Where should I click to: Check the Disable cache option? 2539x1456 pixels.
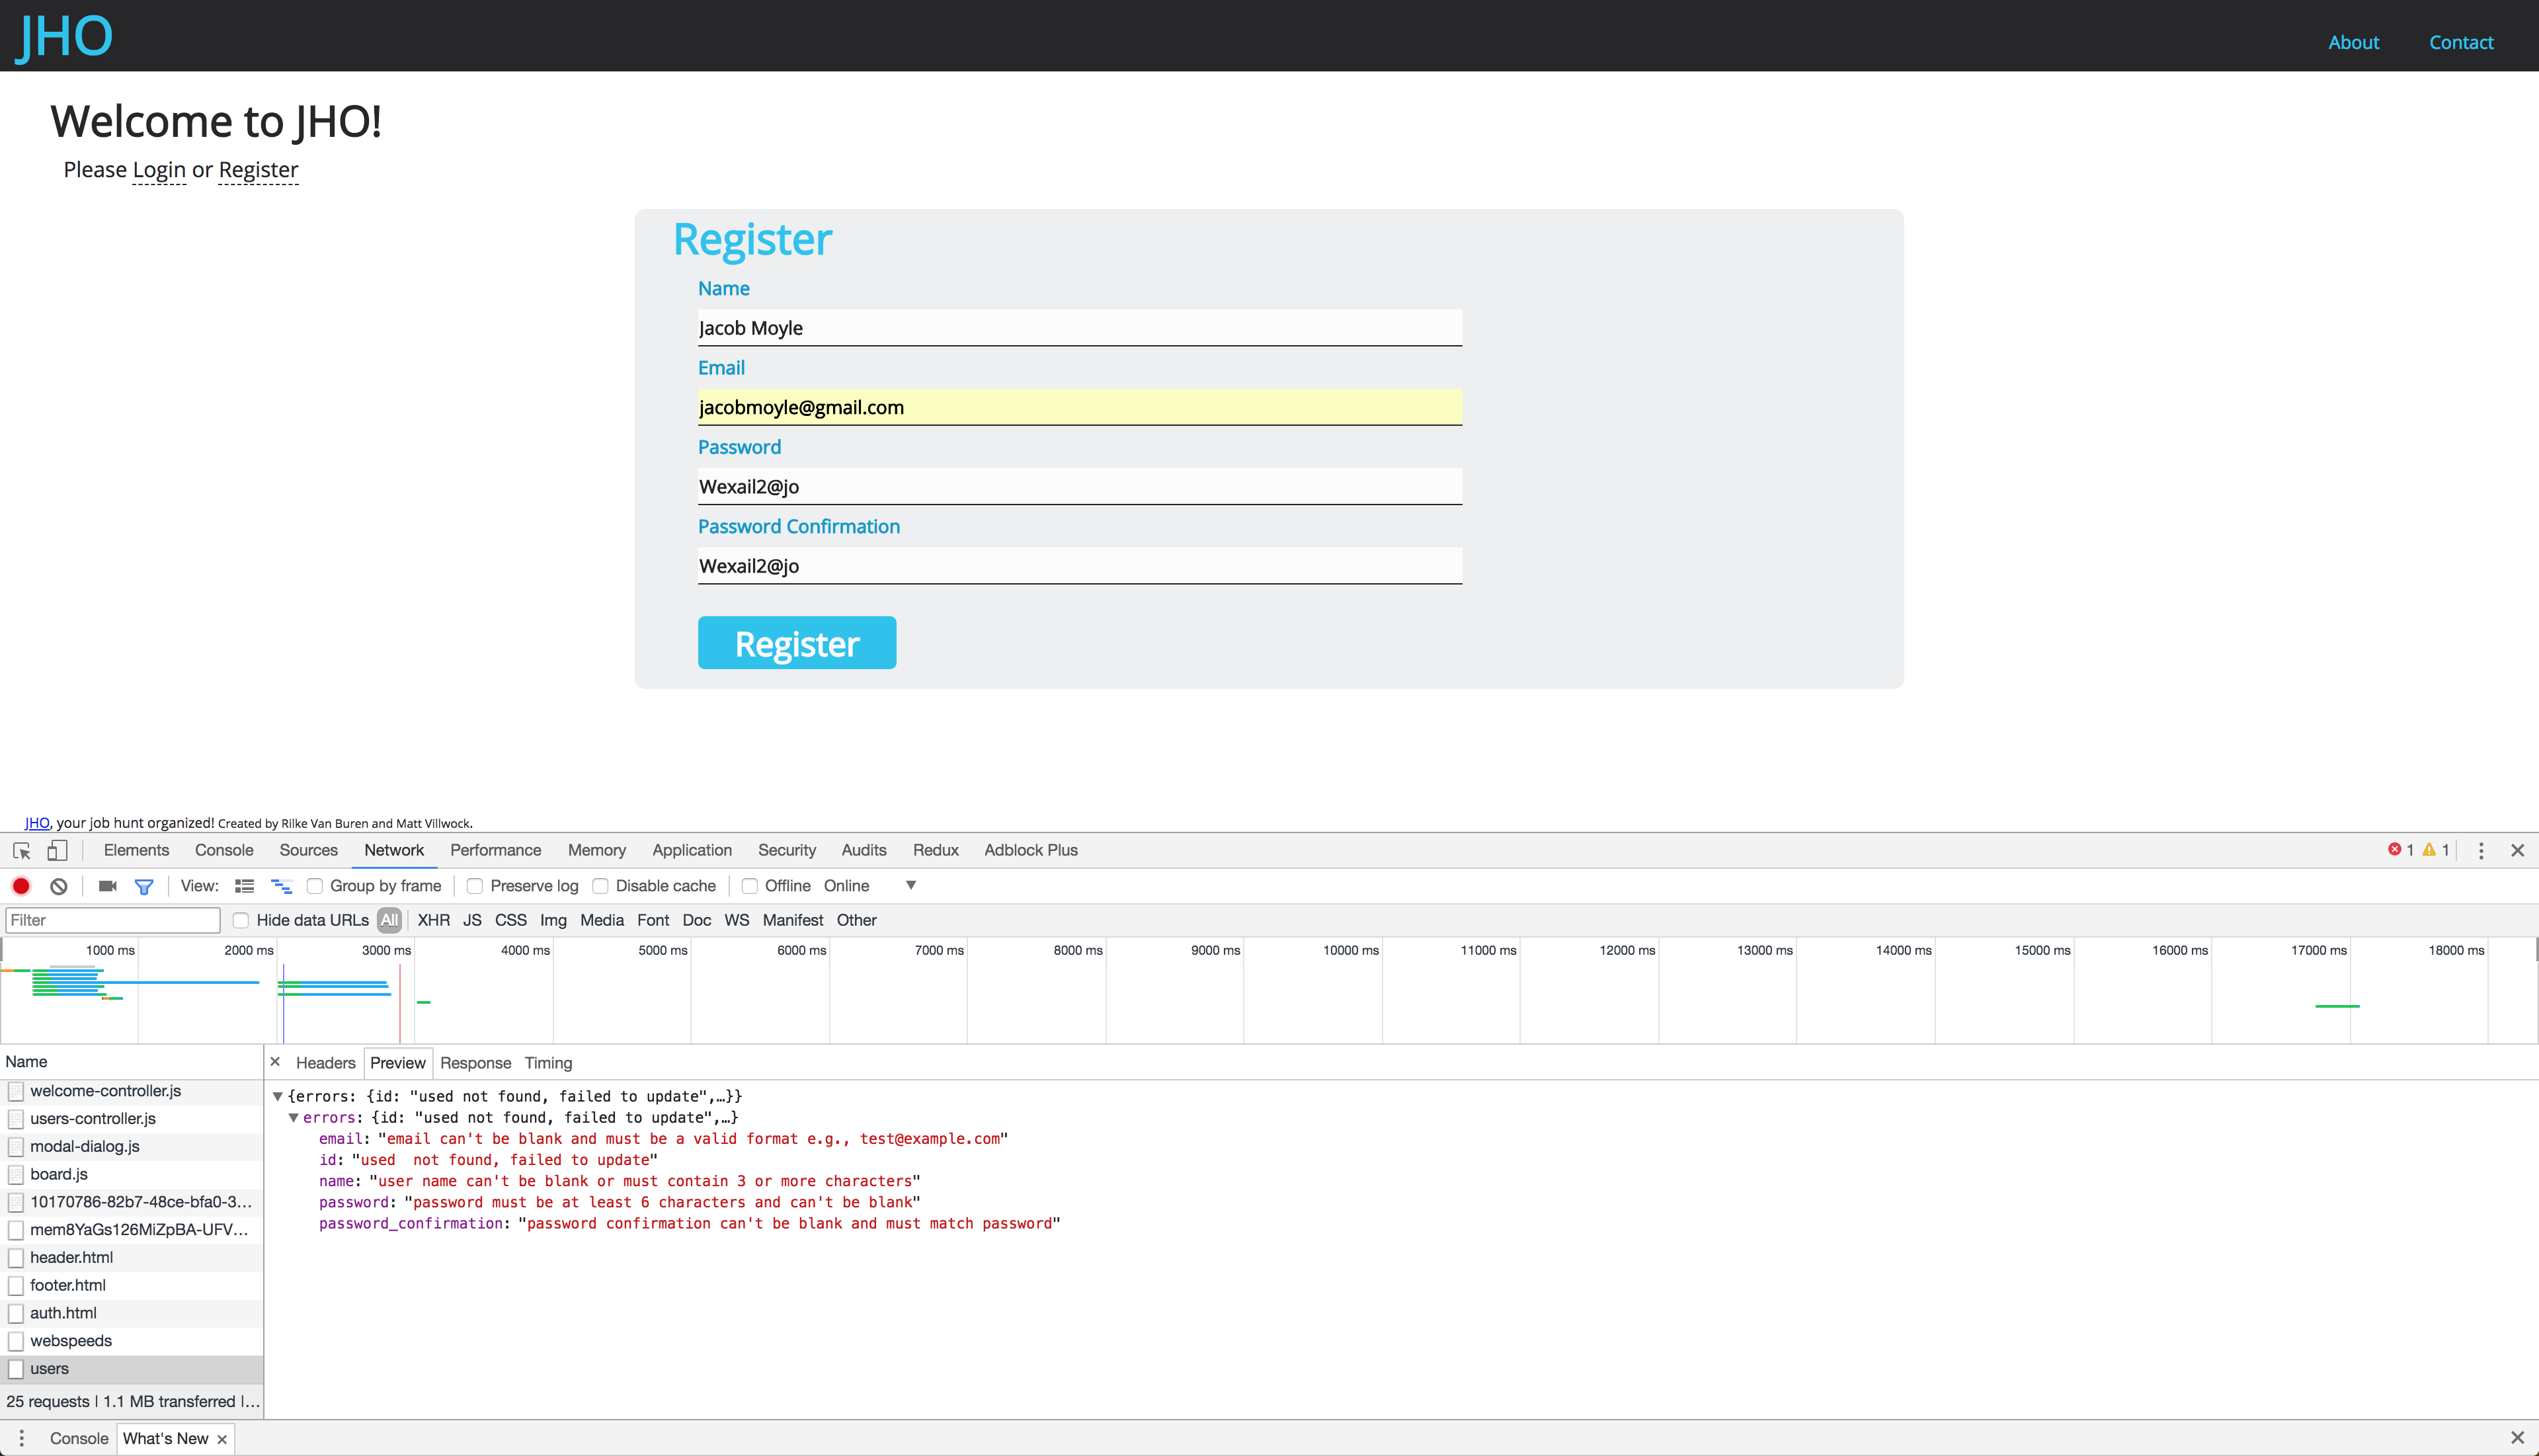coord(601,886)
